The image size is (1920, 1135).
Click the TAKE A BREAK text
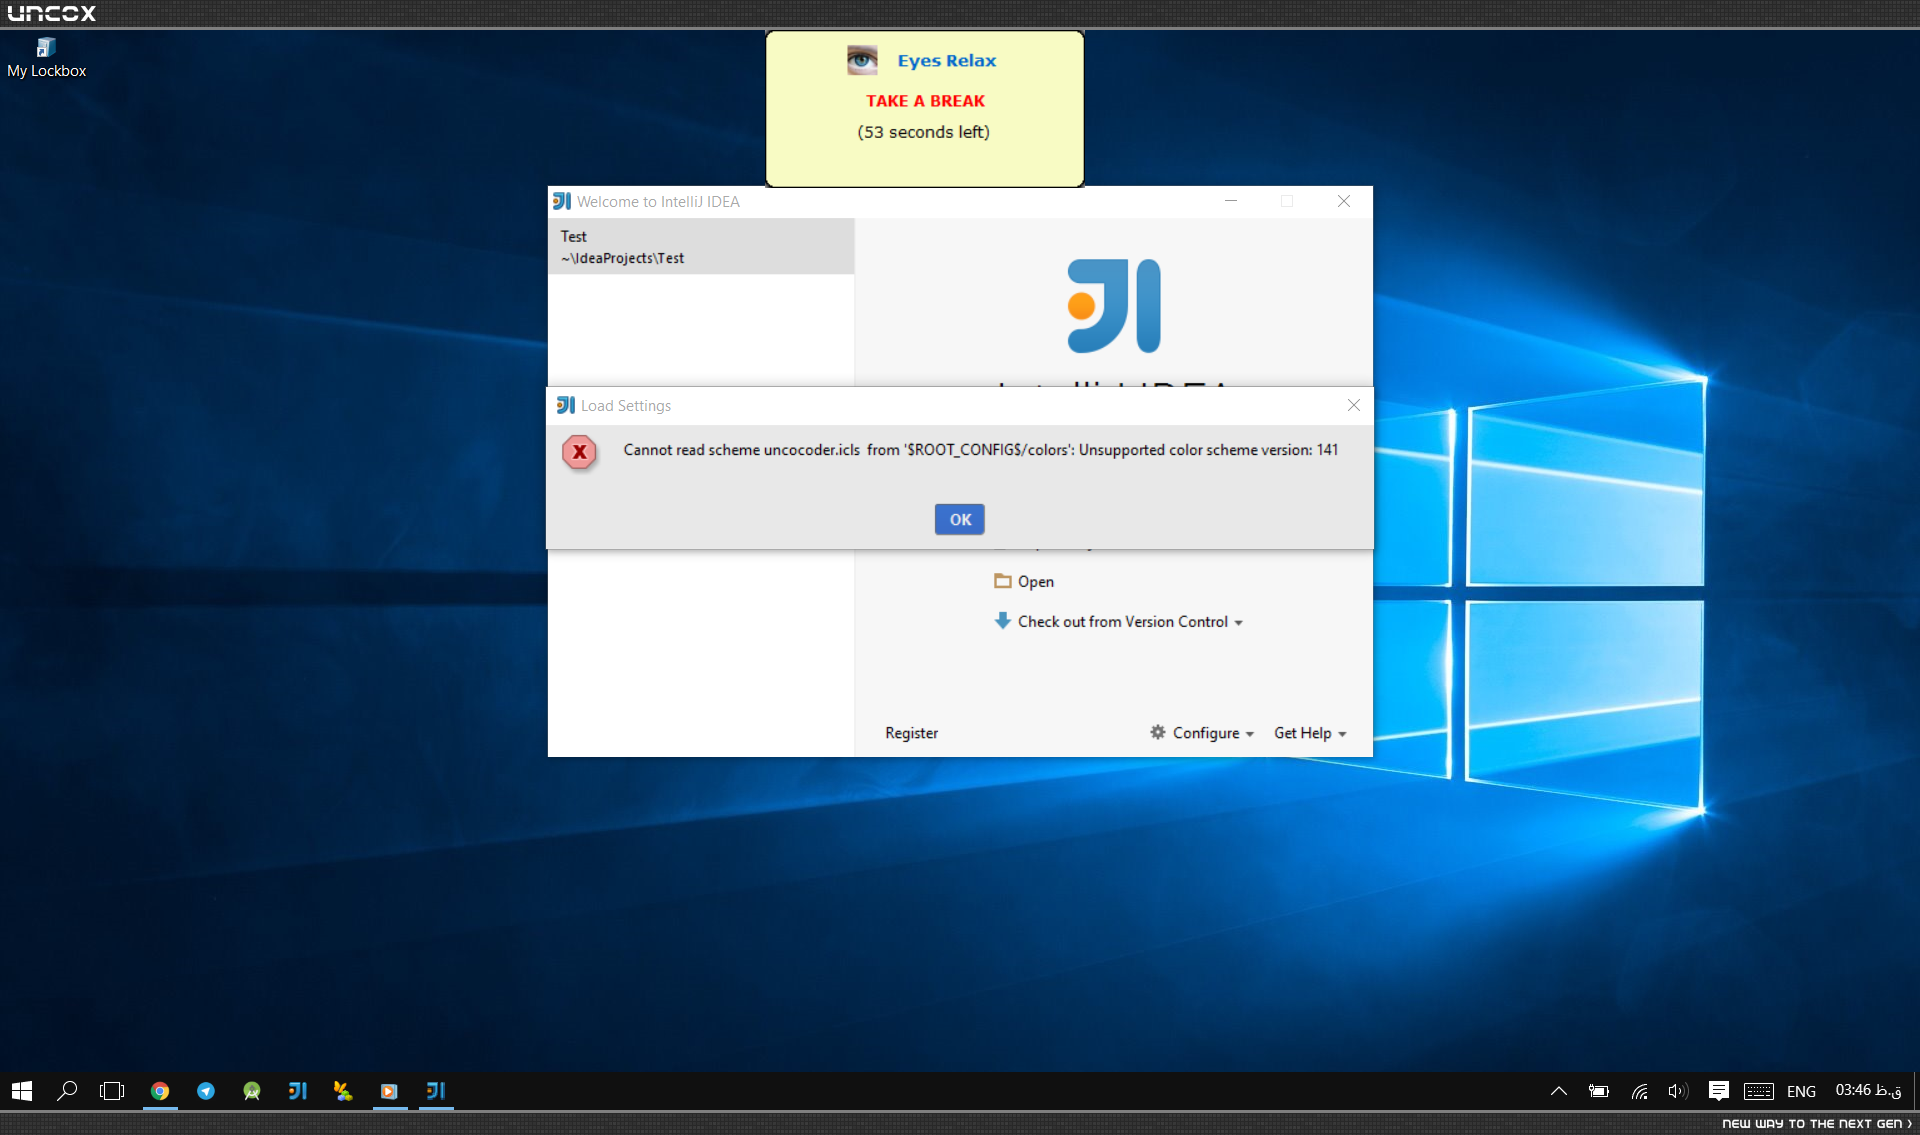pyautogui.click(x=925, y=101)
